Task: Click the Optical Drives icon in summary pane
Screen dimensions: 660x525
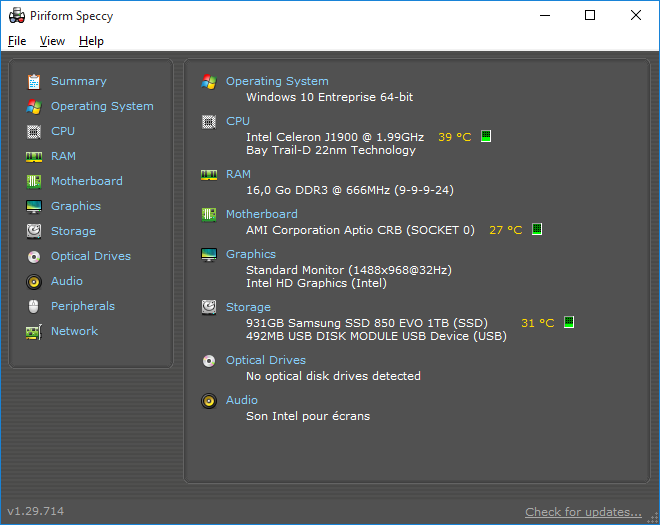Action: 209,361
